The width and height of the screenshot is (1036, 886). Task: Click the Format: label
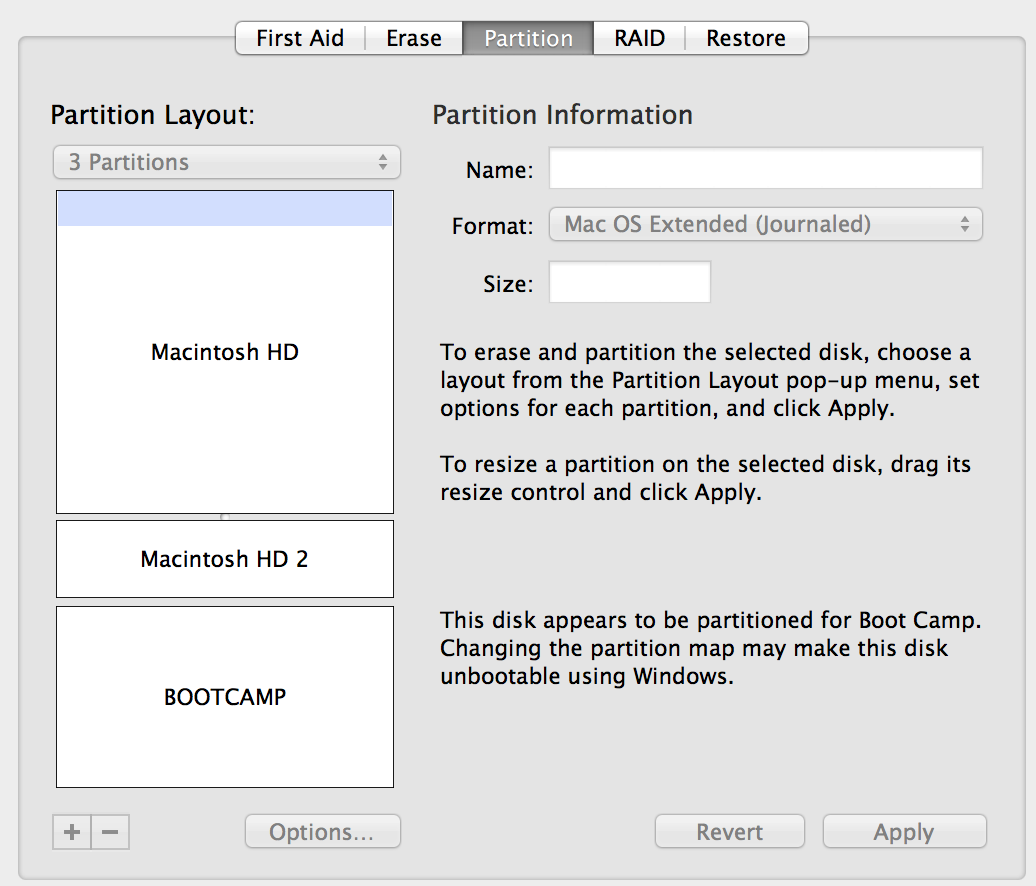(x=492, y=226)
